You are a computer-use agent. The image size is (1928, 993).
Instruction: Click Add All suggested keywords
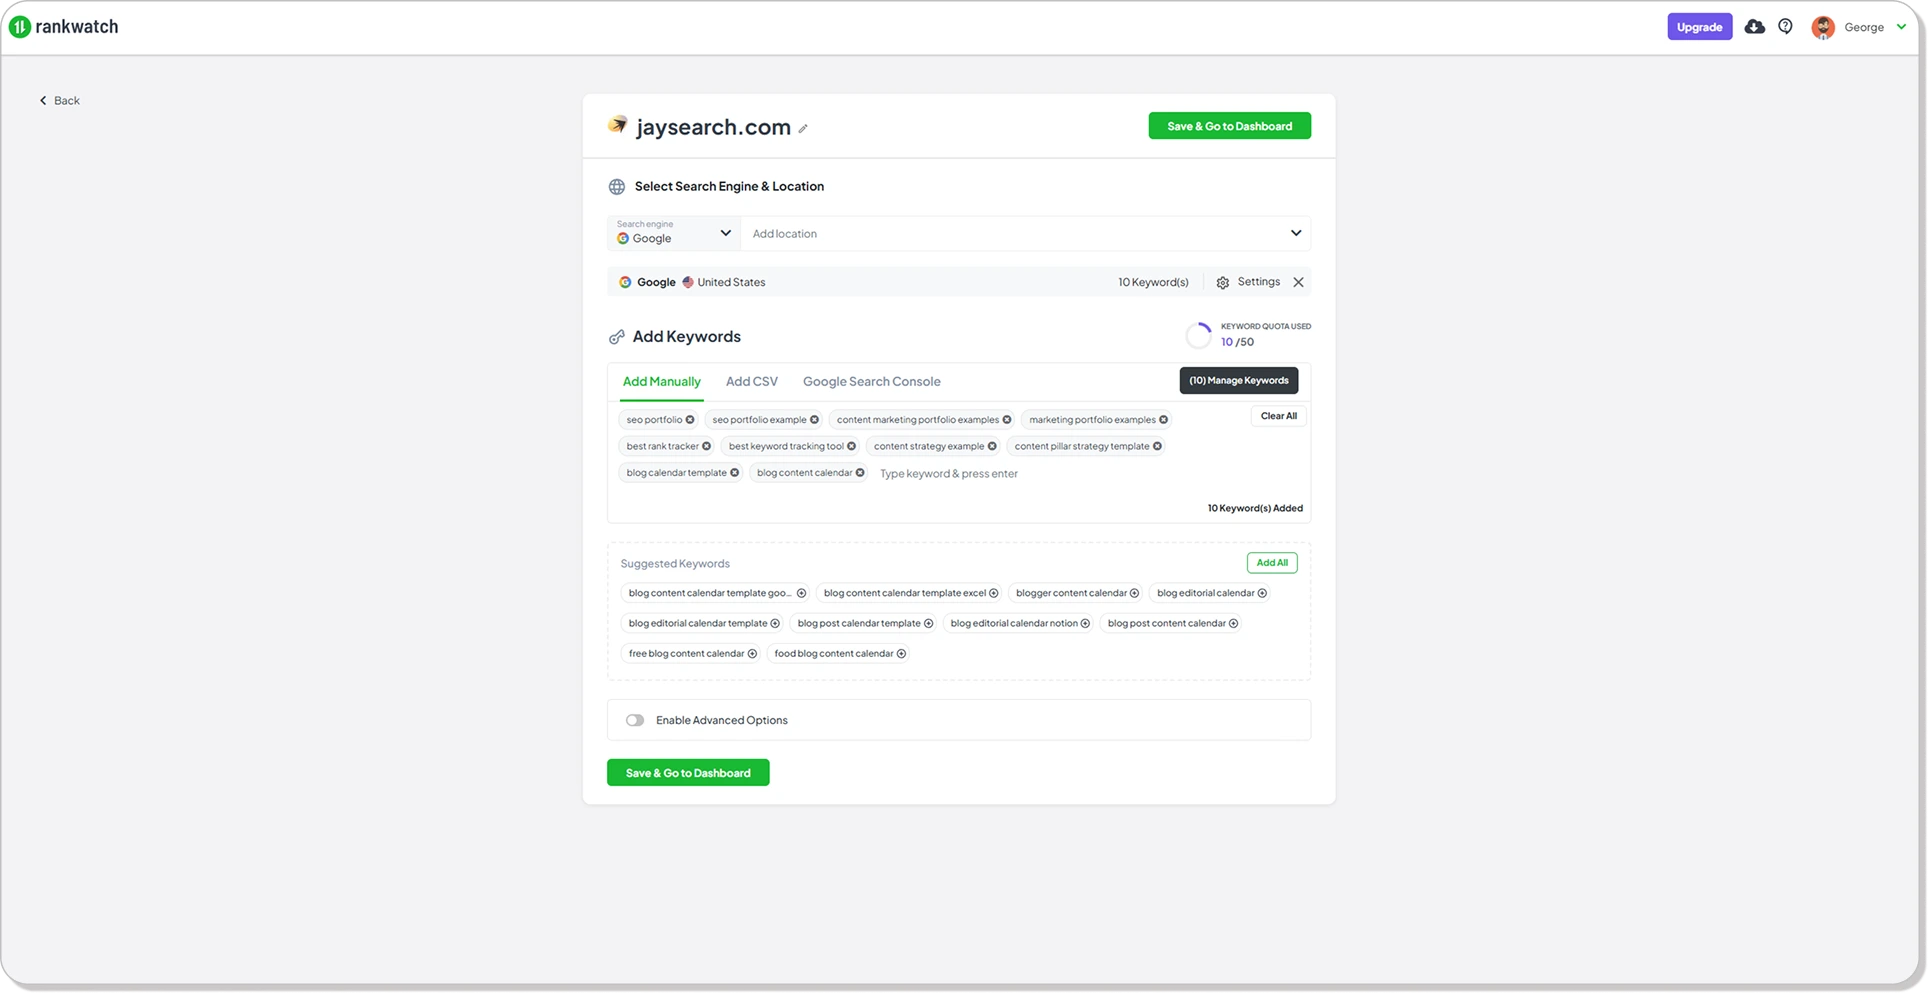[x=1272, y=563]
